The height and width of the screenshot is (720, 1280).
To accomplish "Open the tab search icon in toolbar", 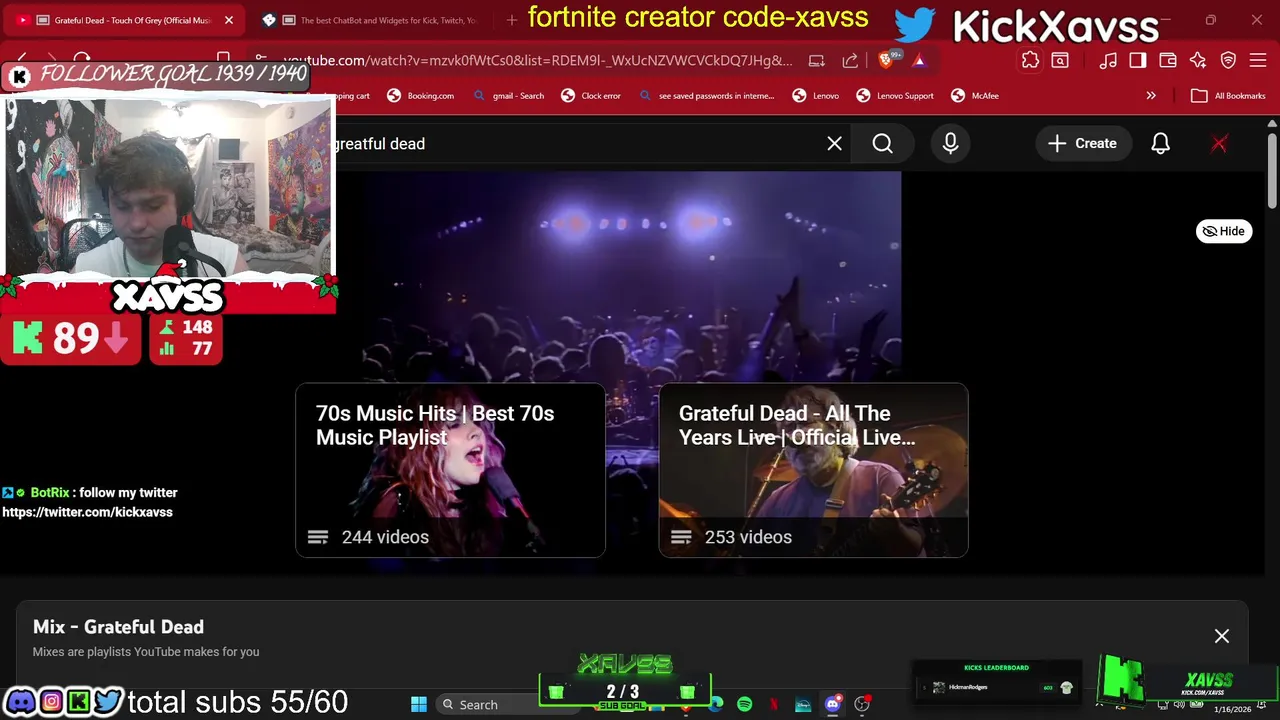I will pyautogui.click(x=1060, y=60).
